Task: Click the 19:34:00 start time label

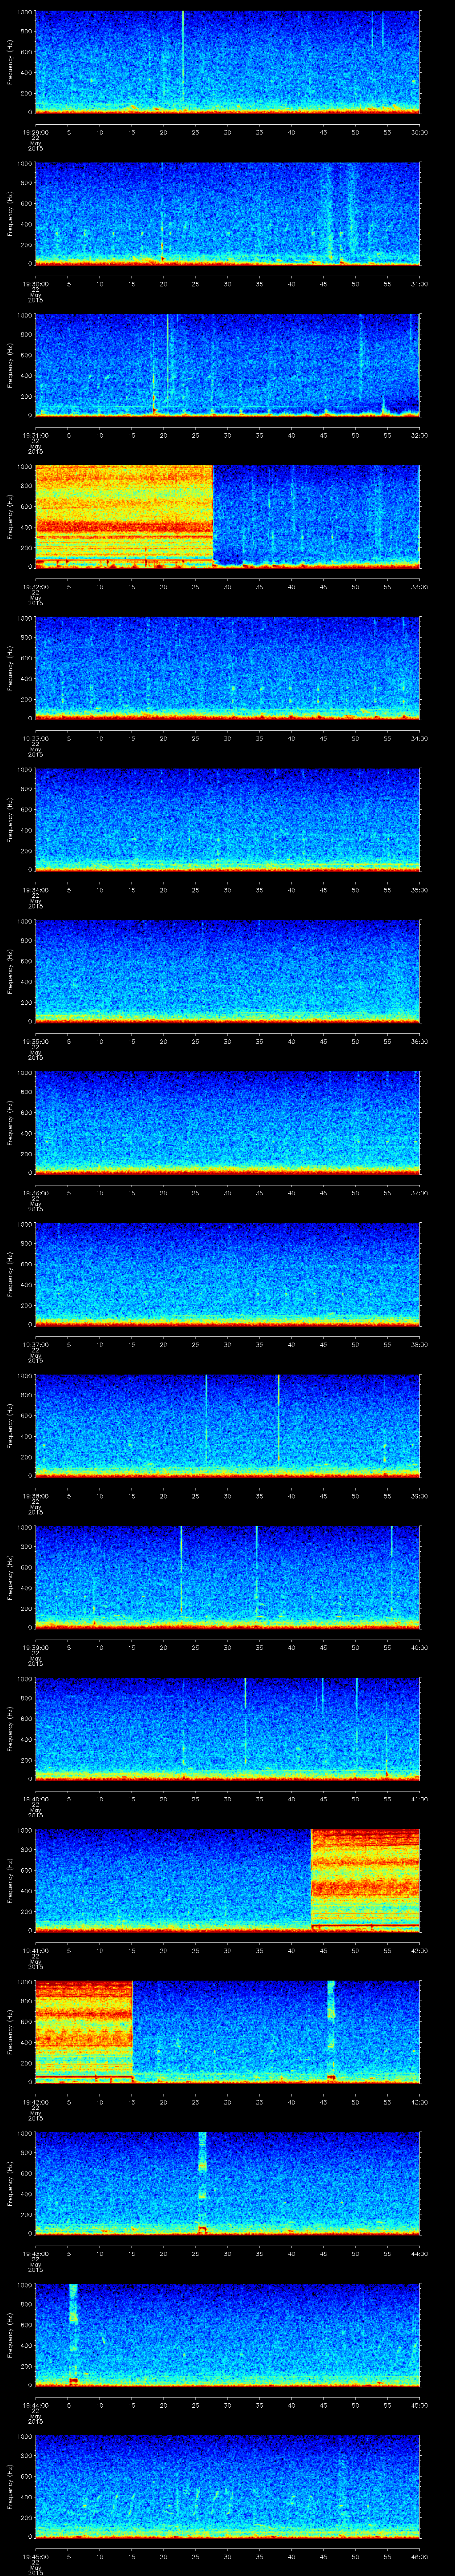Action: pos(35,890)
